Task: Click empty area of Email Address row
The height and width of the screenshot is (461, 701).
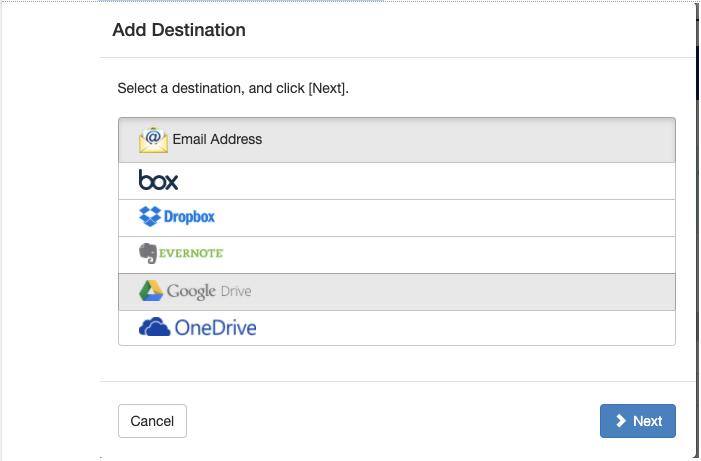Action: click(x=470, y=139)
